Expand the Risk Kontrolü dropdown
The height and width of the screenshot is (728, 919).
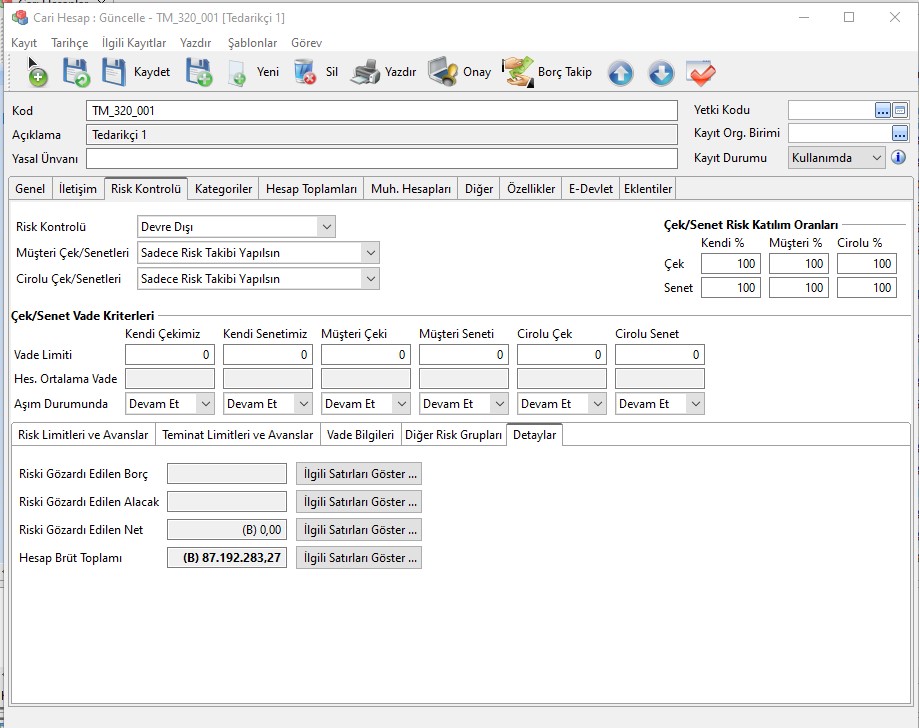click(326, 227)
